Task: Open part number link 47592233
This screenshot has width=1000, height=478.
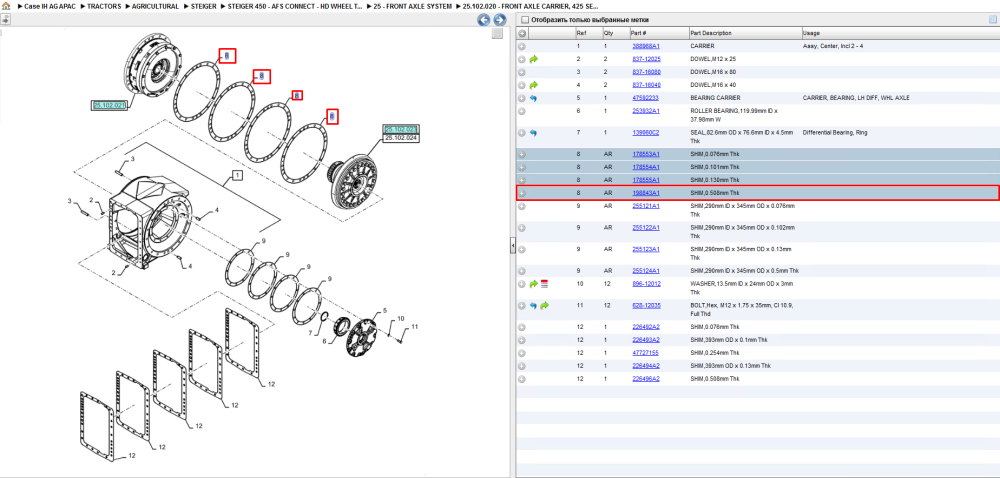Action: (x=645, y=98)
